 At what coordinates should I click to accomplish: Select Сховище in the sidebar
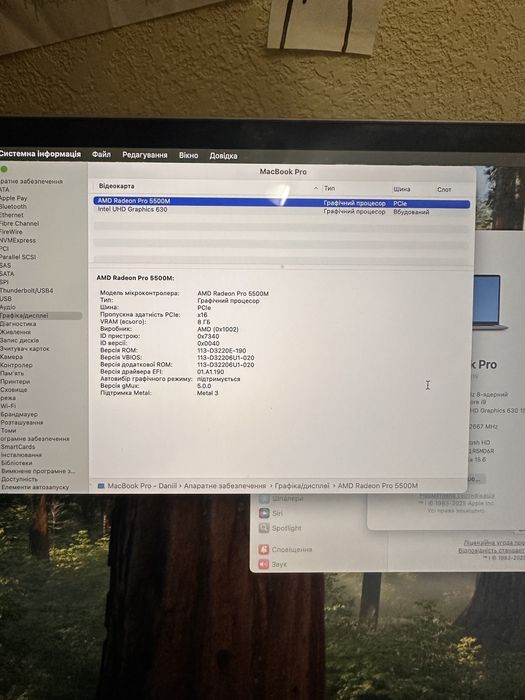click(14, 390)
